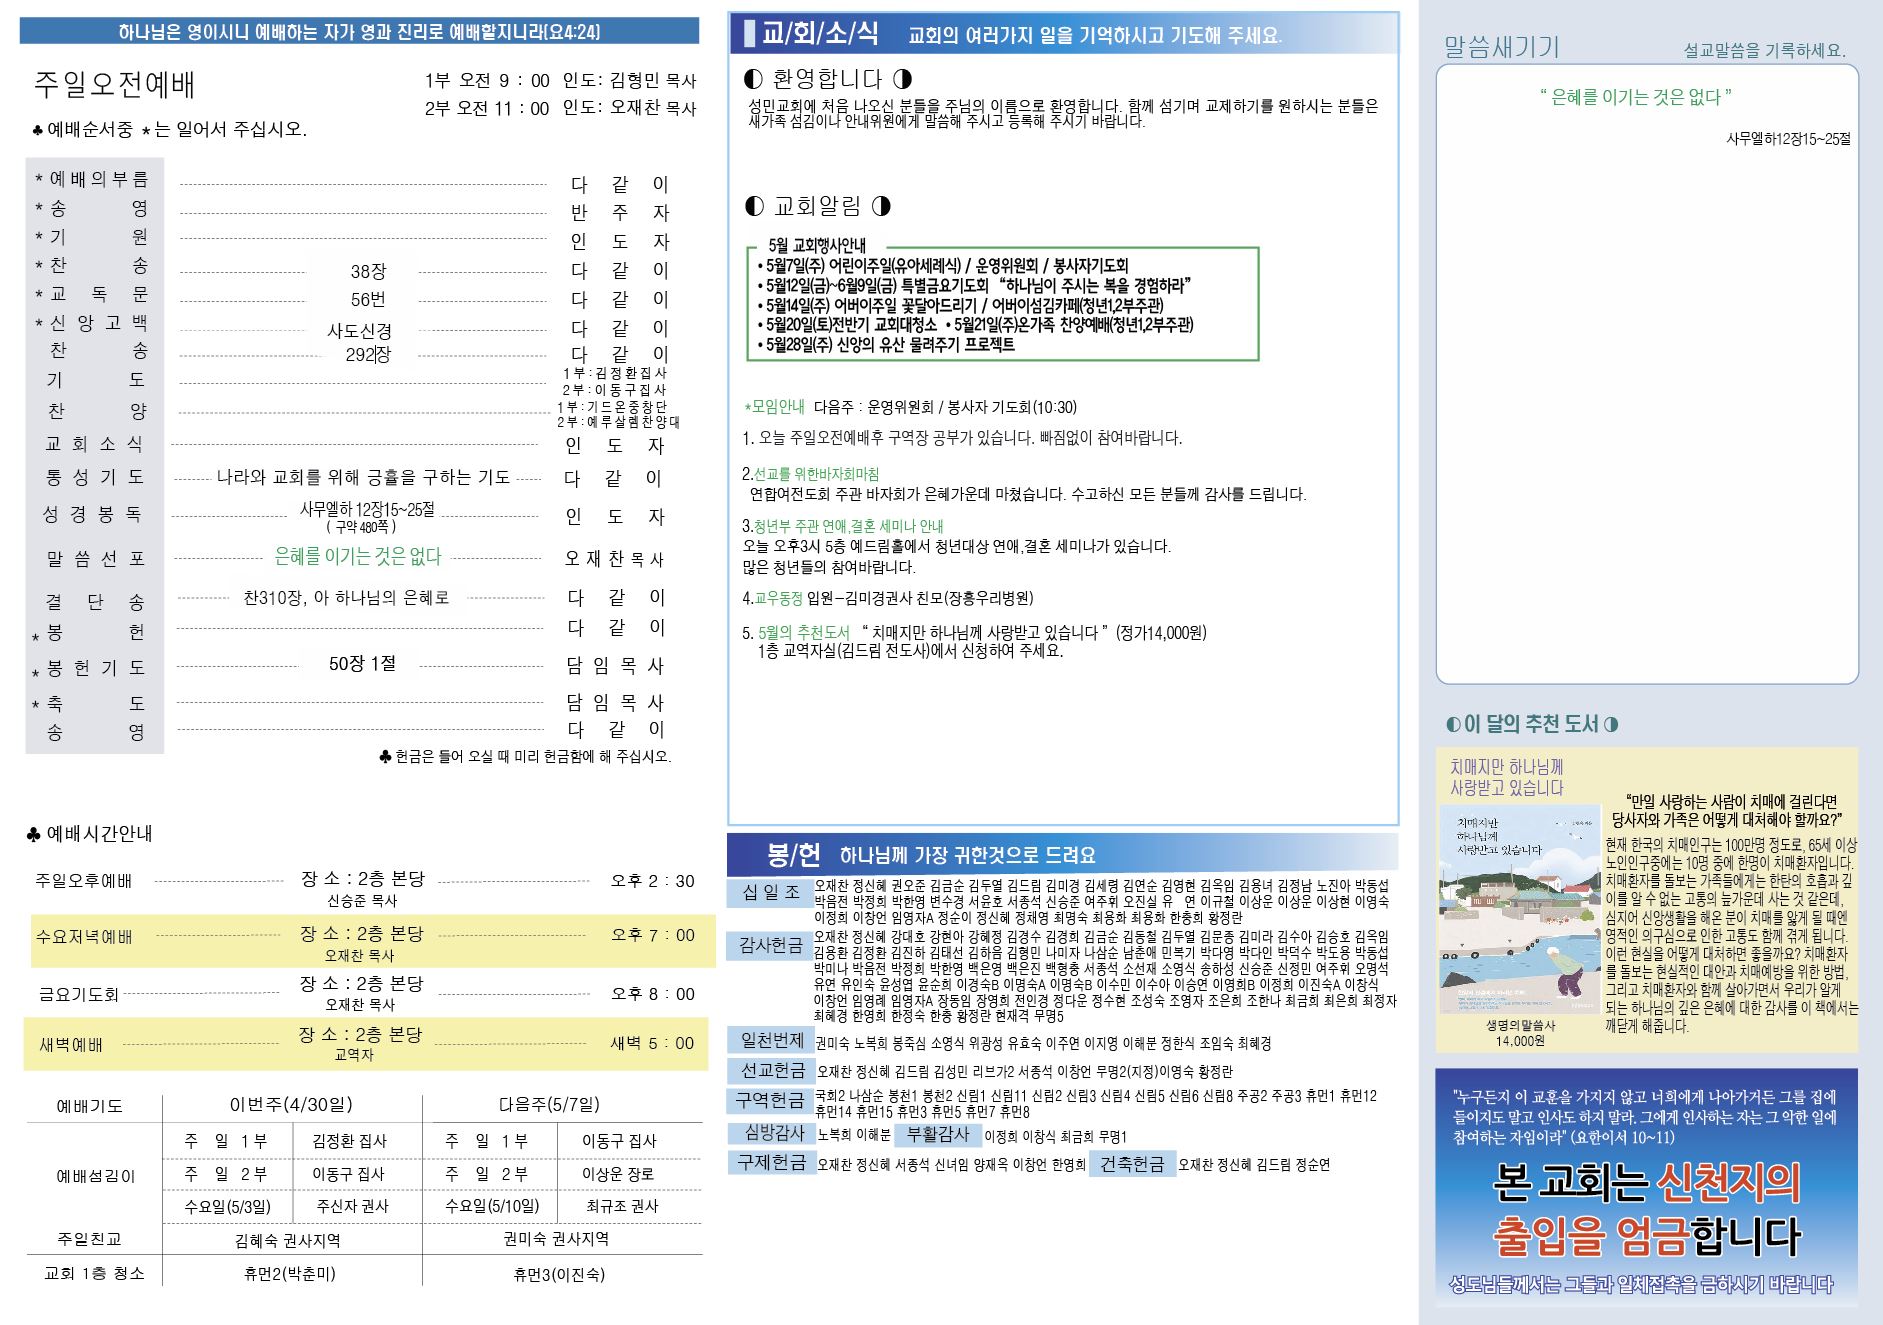Click the 수요저녁예배 row
Screen dimensions: 1883x1325
point(373,941)
